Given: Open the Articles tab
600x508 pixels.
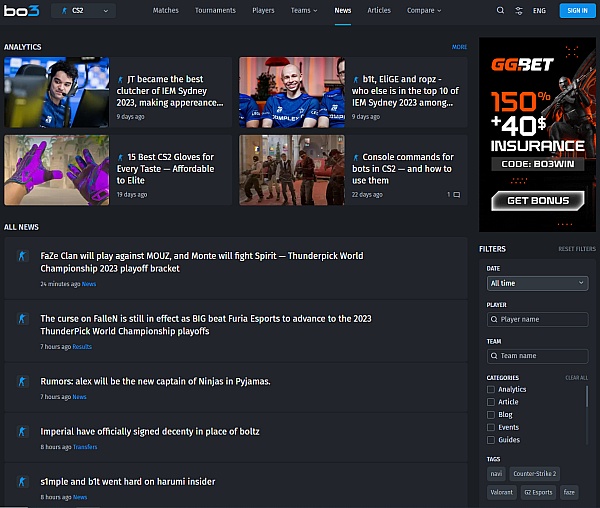Looking at the screenshot, I should 379,10.
